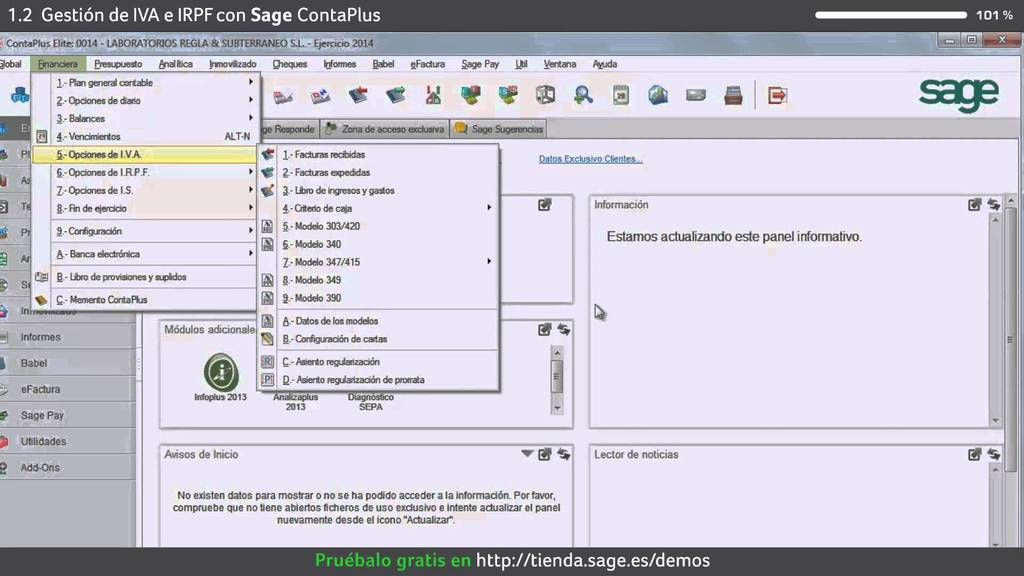Expand Opciones de I.R.P.F. submenu
This screenshot has width=1024, height=576.
coord(250,172)
